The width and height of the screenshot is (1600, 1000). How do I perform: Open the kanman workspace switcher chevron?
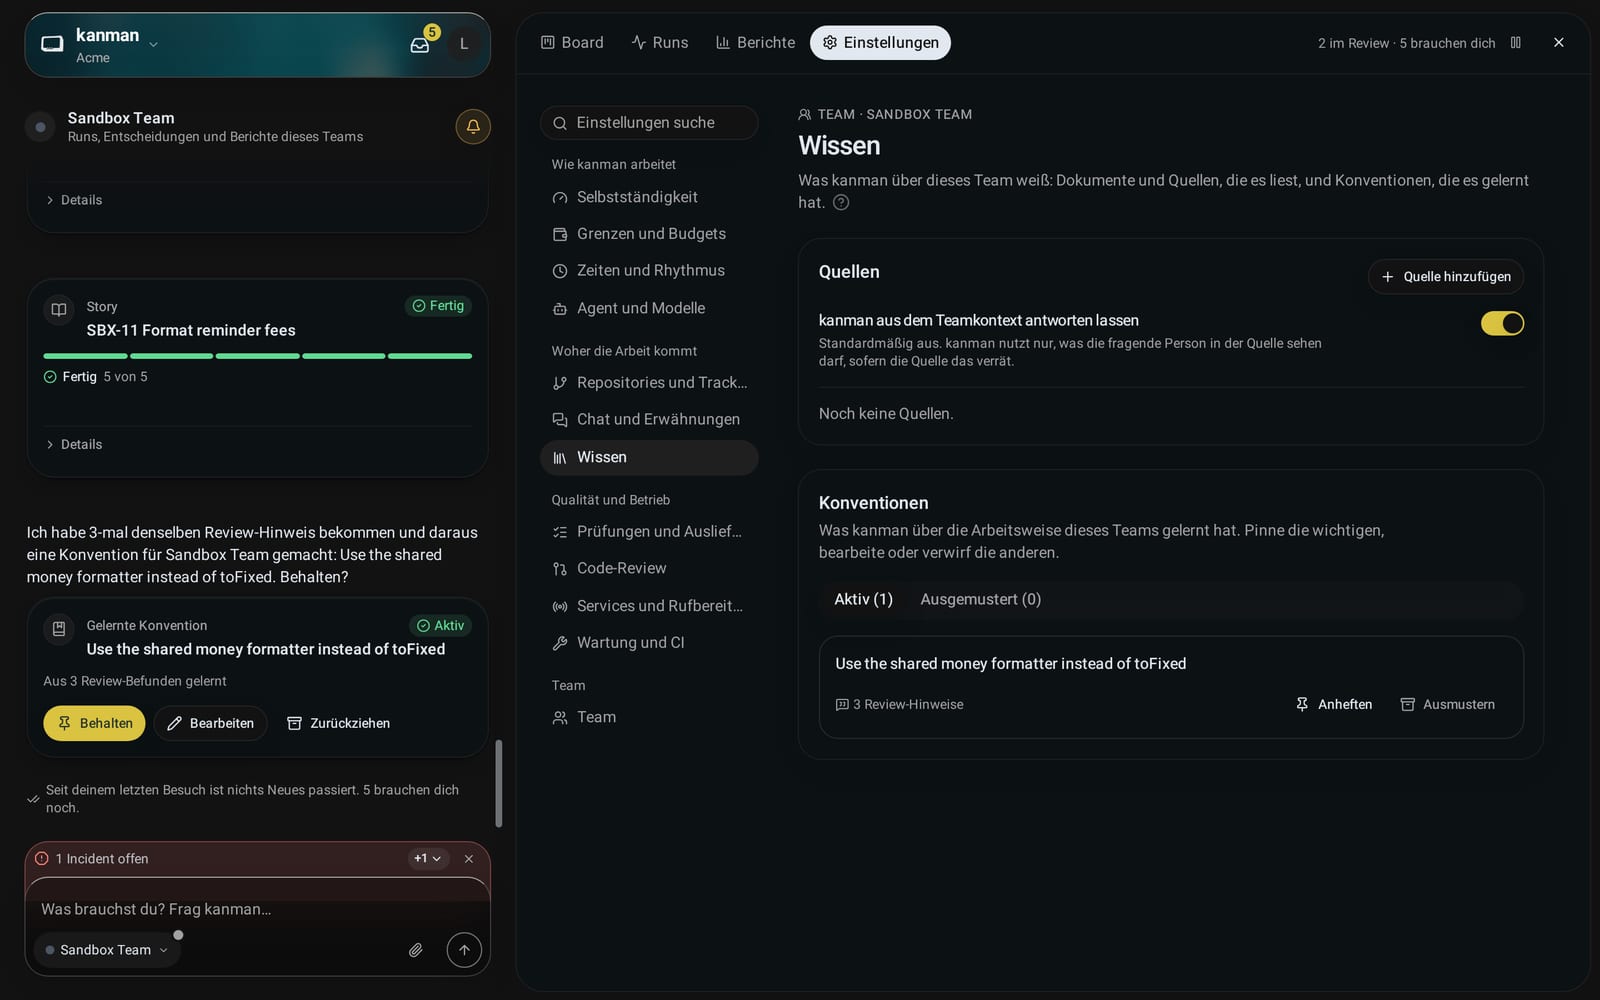(153, 44)
